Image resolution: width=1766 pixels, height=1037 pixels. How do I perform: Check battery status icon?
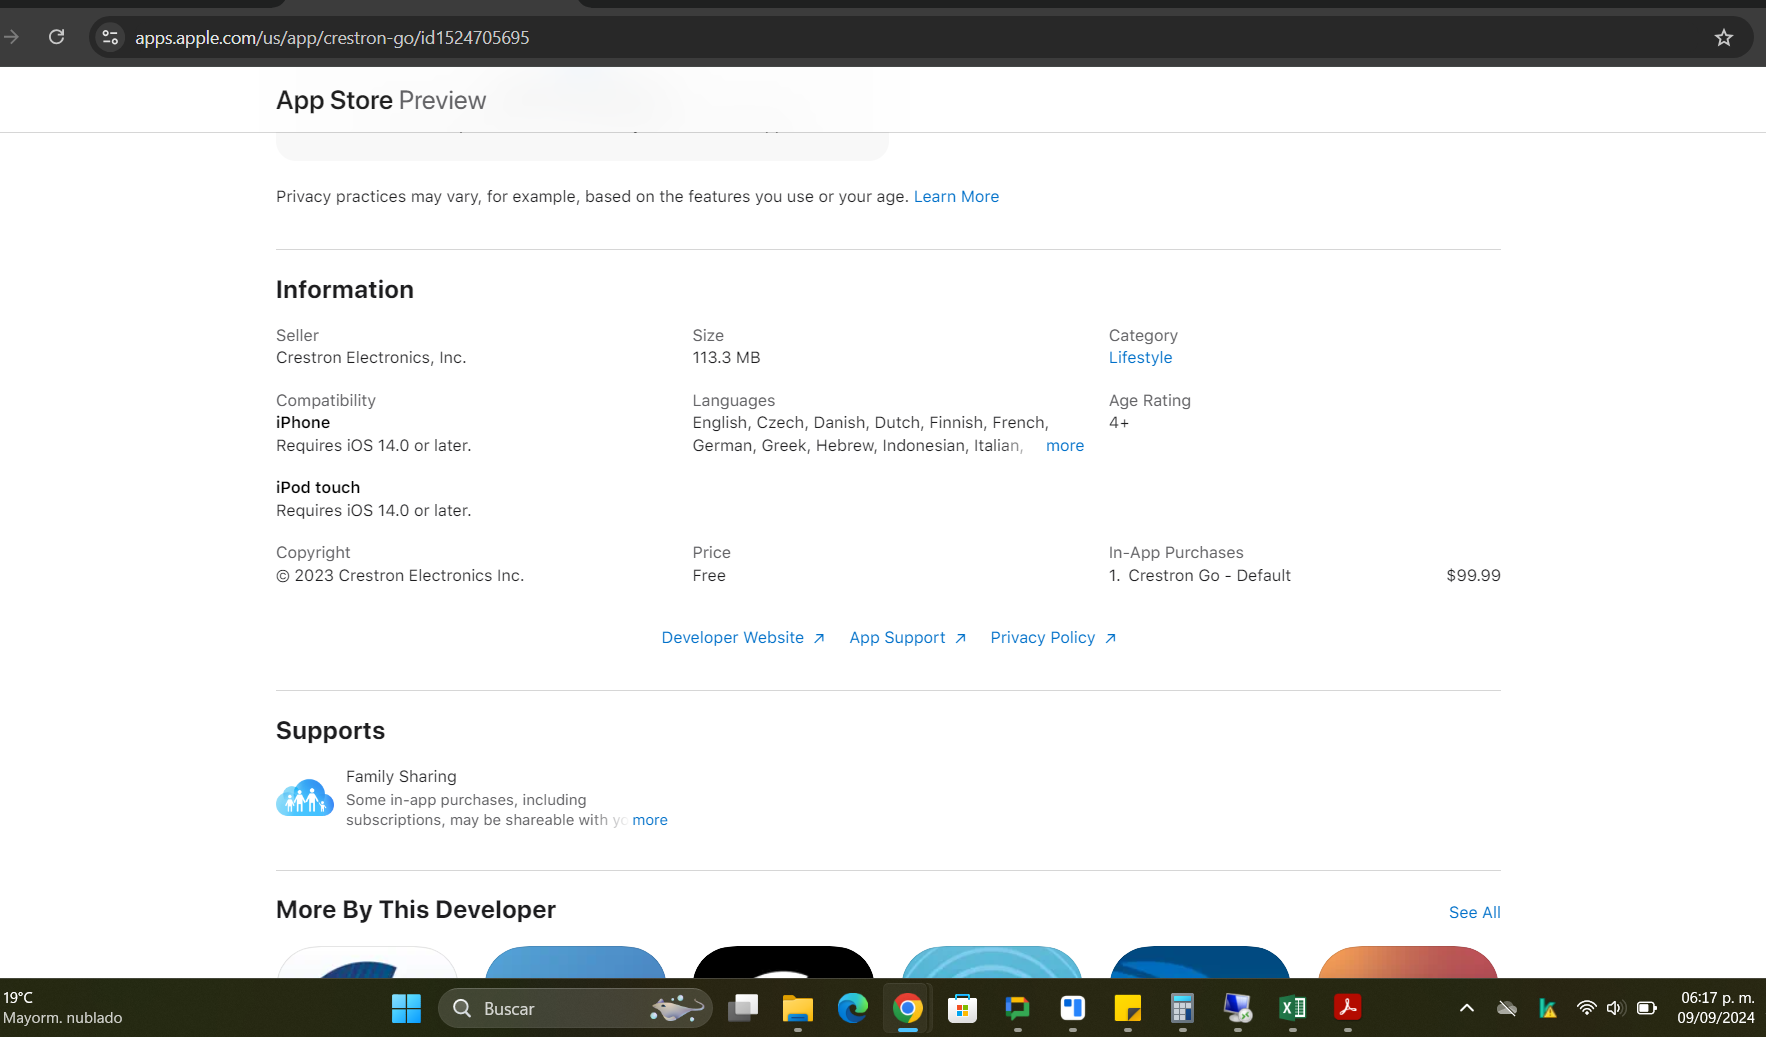(x=1647, y=1008)
